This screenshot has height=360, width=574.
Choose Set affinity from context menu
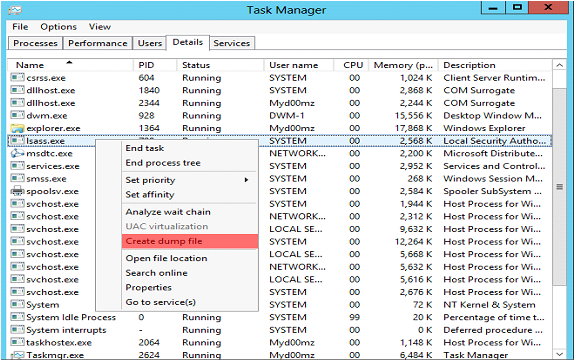click(190, 194)
